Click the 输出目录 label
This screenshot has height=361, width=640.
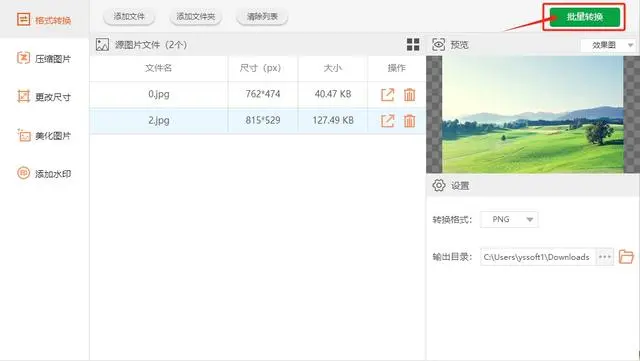452,257
